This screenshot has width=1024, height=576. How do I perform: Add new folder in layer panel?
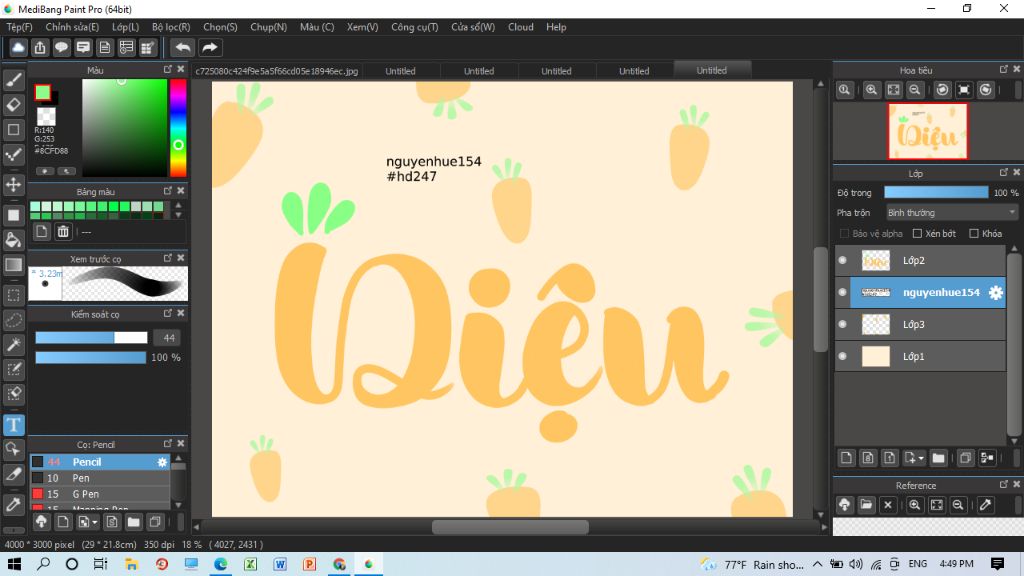(938, 458)
